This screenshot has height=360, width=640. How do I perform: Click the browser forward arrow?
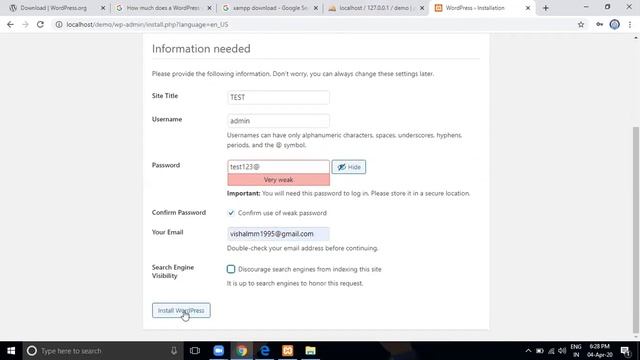(25, 24)
